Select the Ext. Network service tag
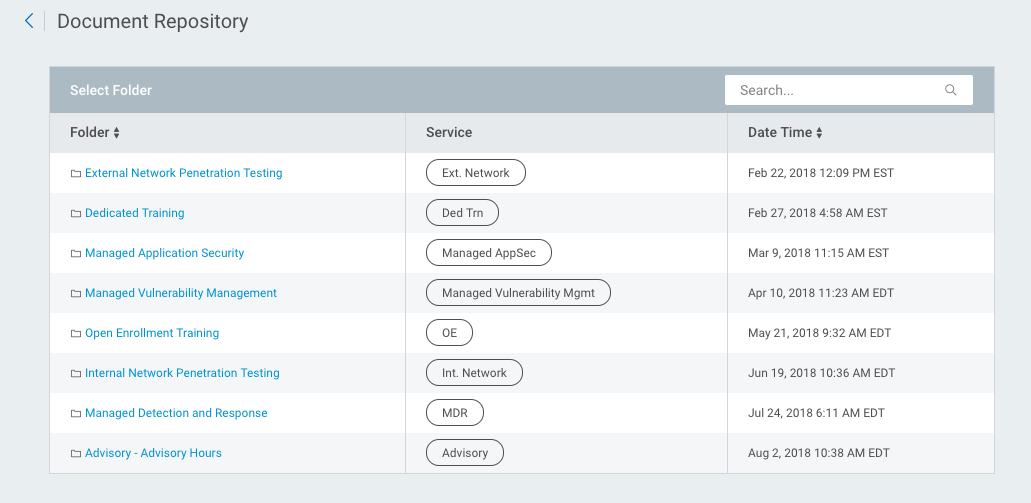The height and width of the screenshot is (503, 1031). [475, 173]
